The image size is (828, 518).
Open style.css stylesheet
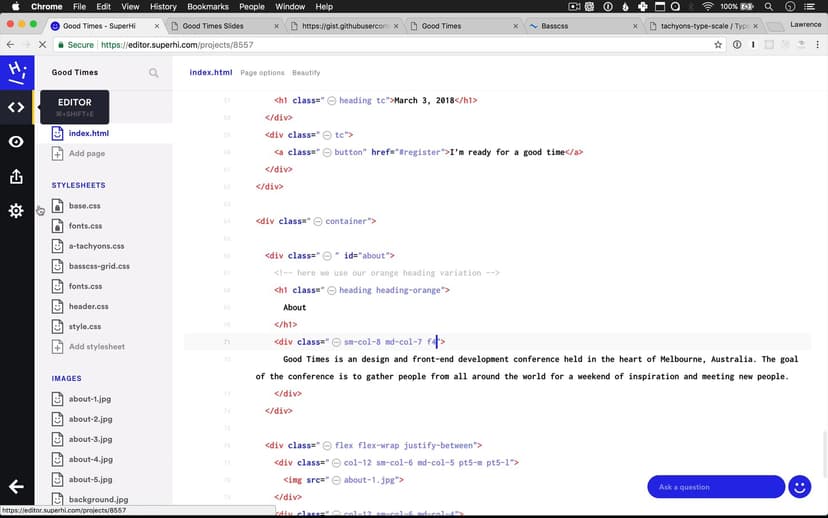coord(85,326)
